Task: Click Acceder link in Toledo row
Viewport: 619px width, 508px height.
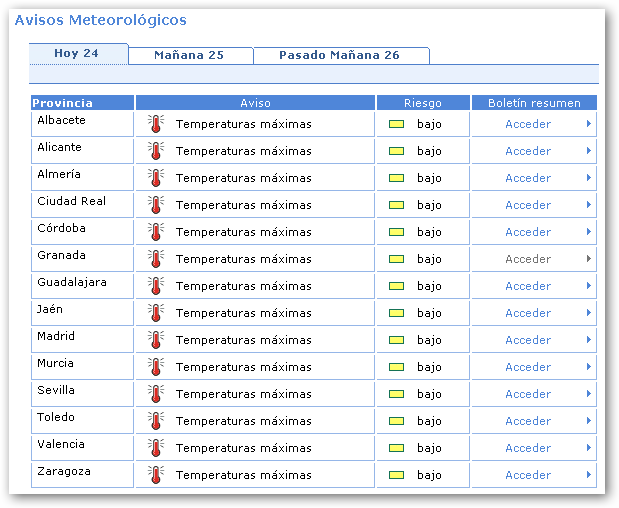Action: coord(528,421)
